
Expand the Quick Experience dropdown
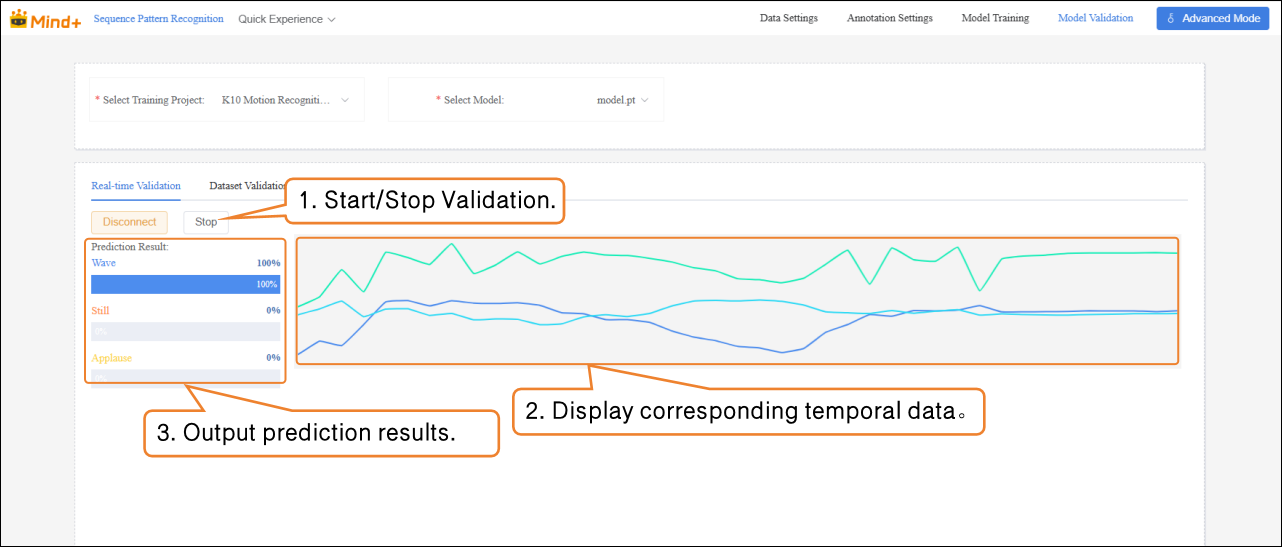tap(286, 19)
